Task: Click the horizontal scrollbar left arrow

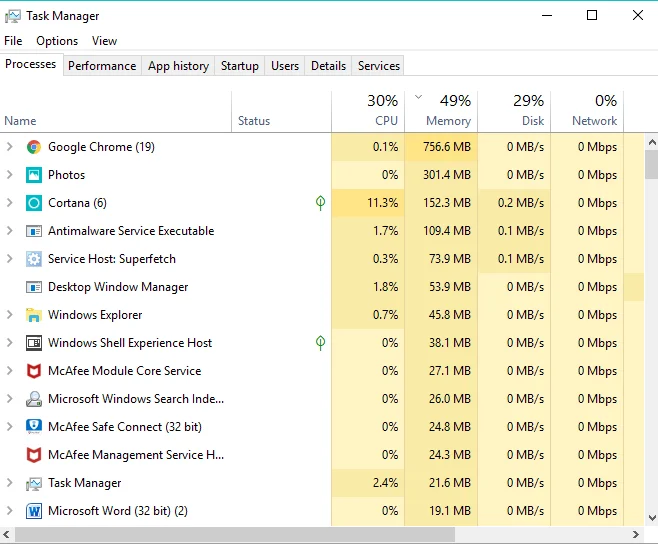Action: point(6,534)
